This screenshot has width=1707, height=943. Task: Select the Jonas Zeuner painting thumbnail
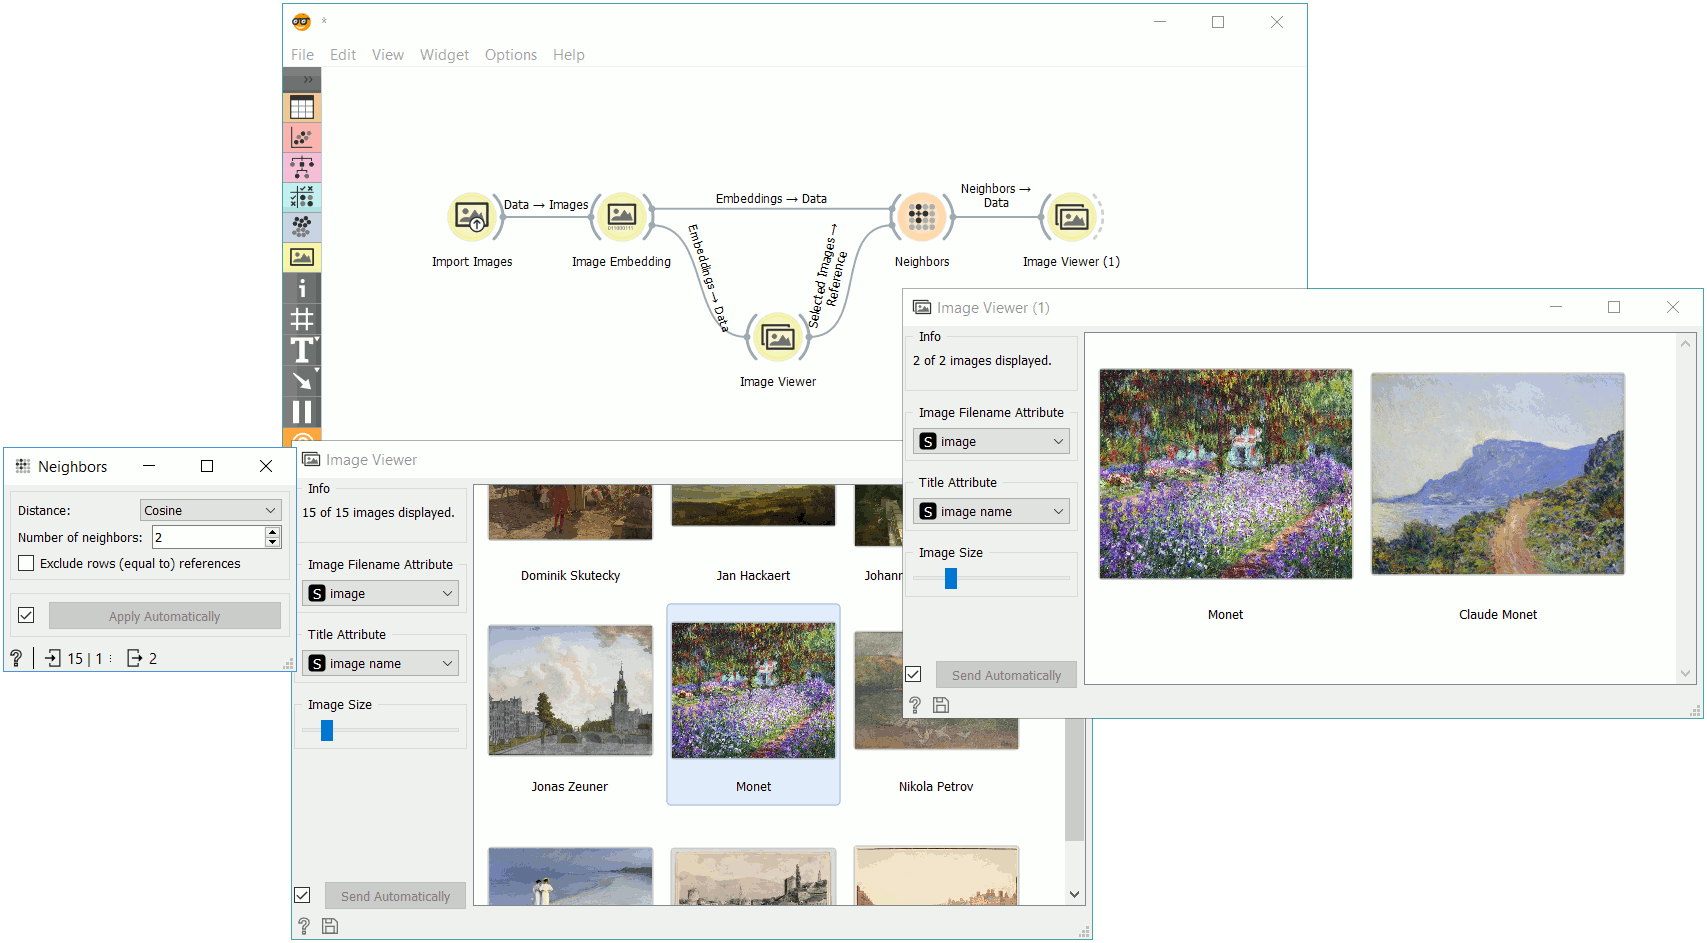[x=570, y=690]
